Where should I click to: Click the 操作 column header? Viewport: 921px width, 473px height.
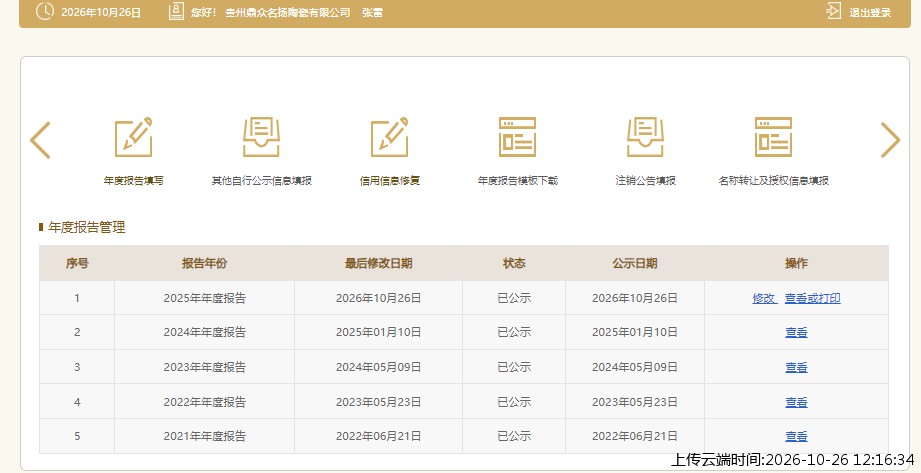(x=796, y=263)
